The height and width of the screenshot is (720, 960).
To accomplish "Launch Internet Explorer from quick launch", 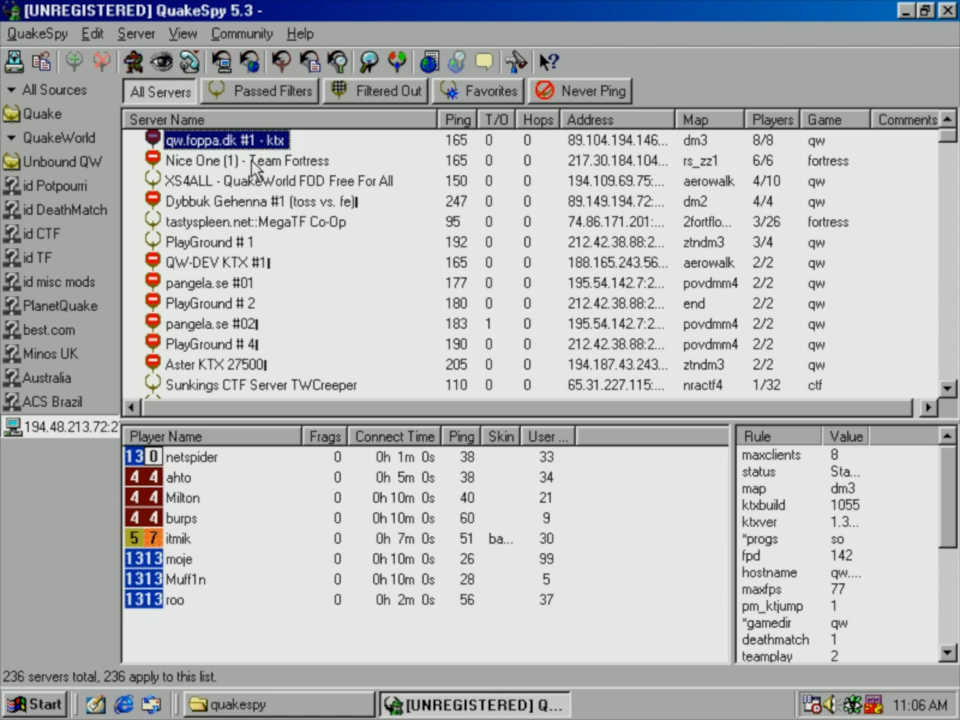I will pos(123,705).
